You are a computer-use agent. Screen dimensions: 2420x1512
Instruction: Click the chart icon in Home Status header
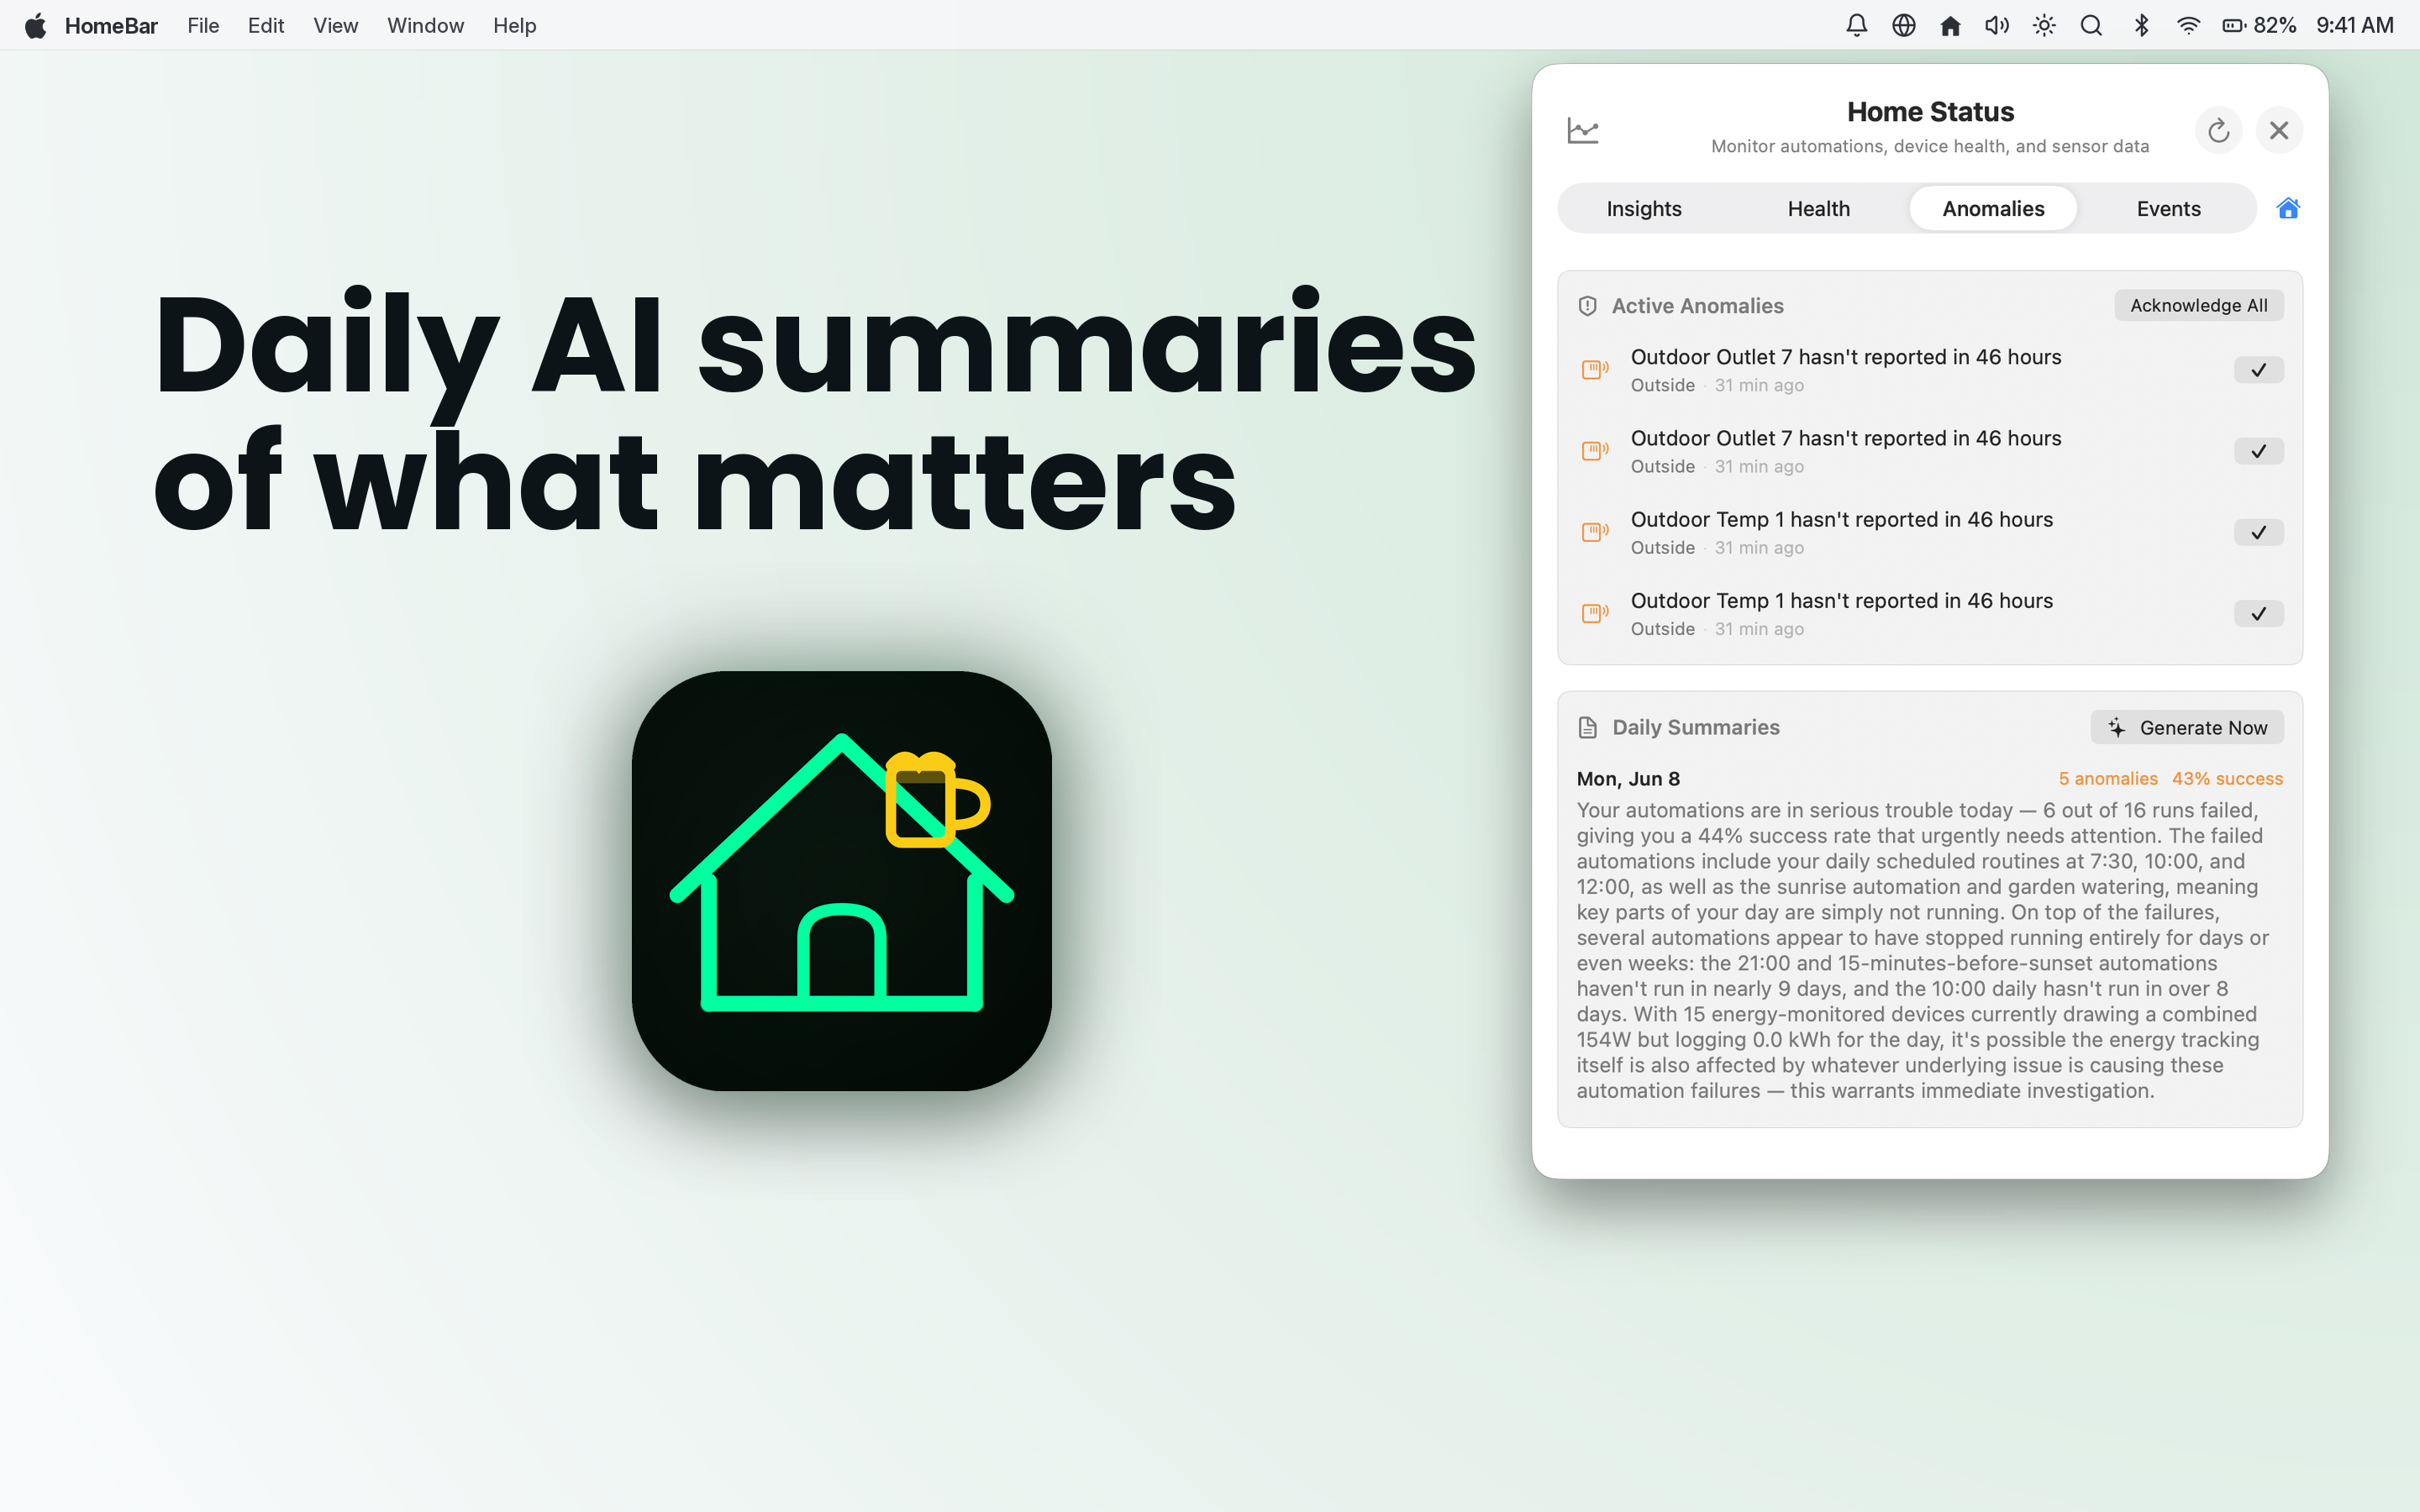click(x=1583, y=130)
